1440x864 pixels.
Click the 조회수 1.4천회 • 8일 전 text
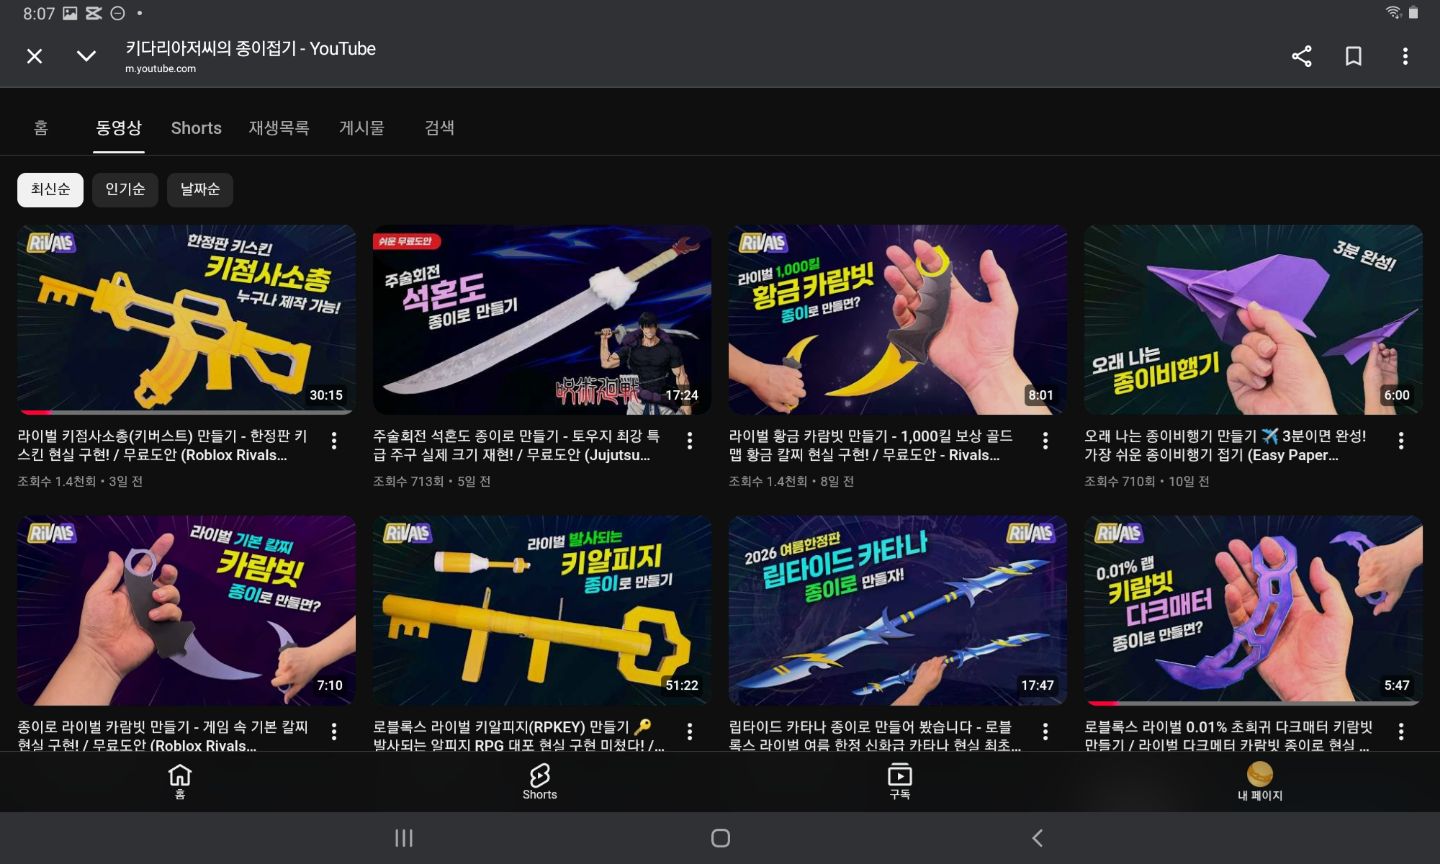pos(792,482)
